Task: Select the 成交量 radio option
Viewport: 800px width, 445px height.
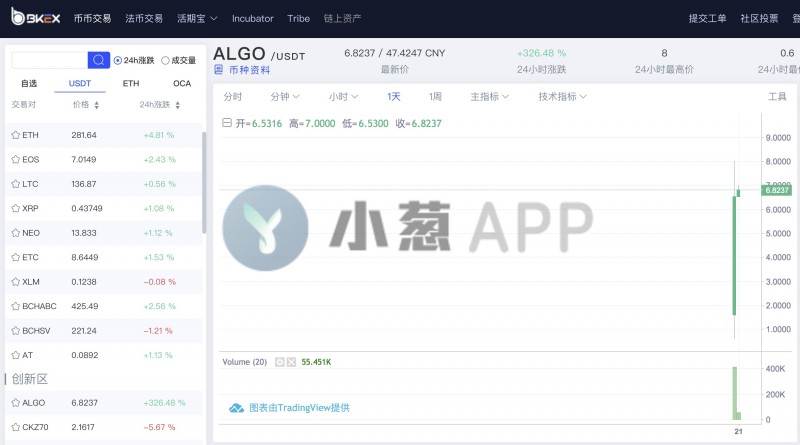Action: click(165, 61)
